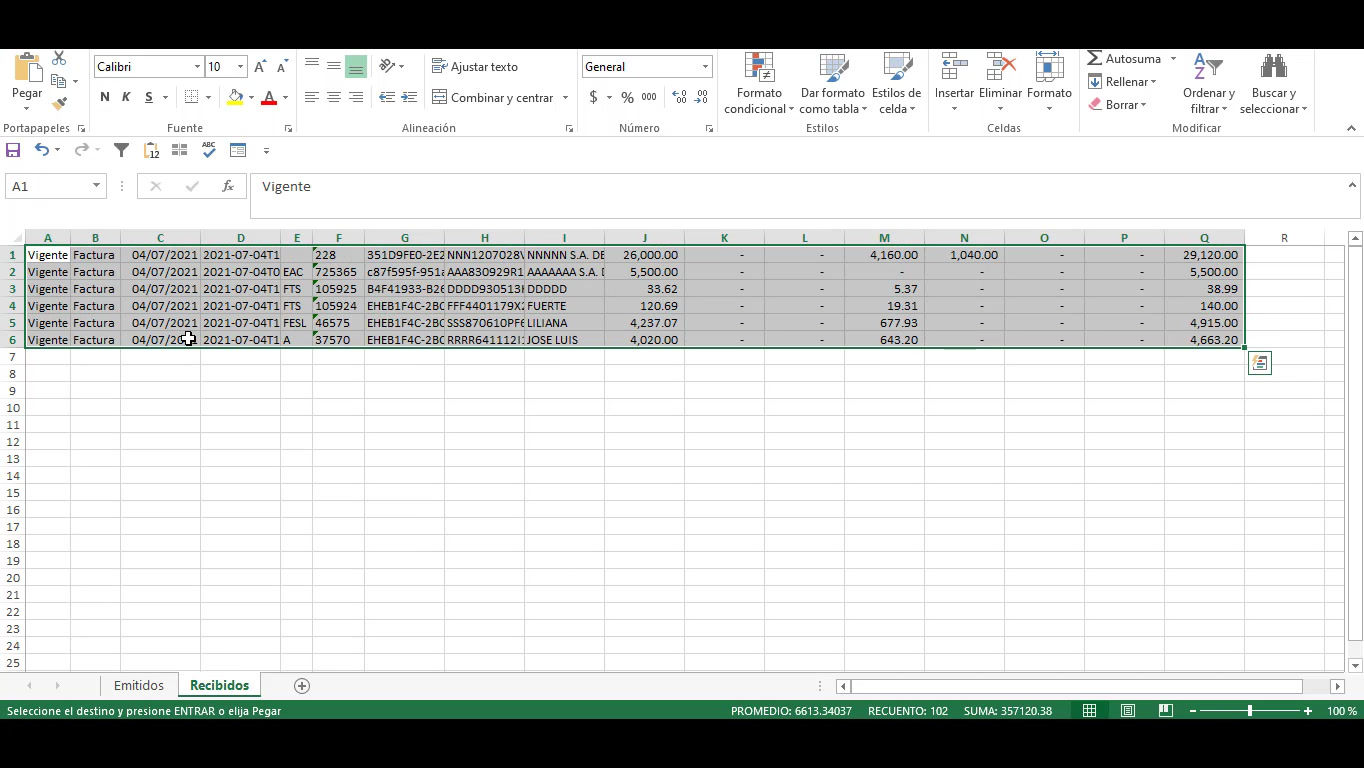Open Ordenar y filtrar menu
The height and width of the screenshot is (768, 1364).
point(1209,84)
